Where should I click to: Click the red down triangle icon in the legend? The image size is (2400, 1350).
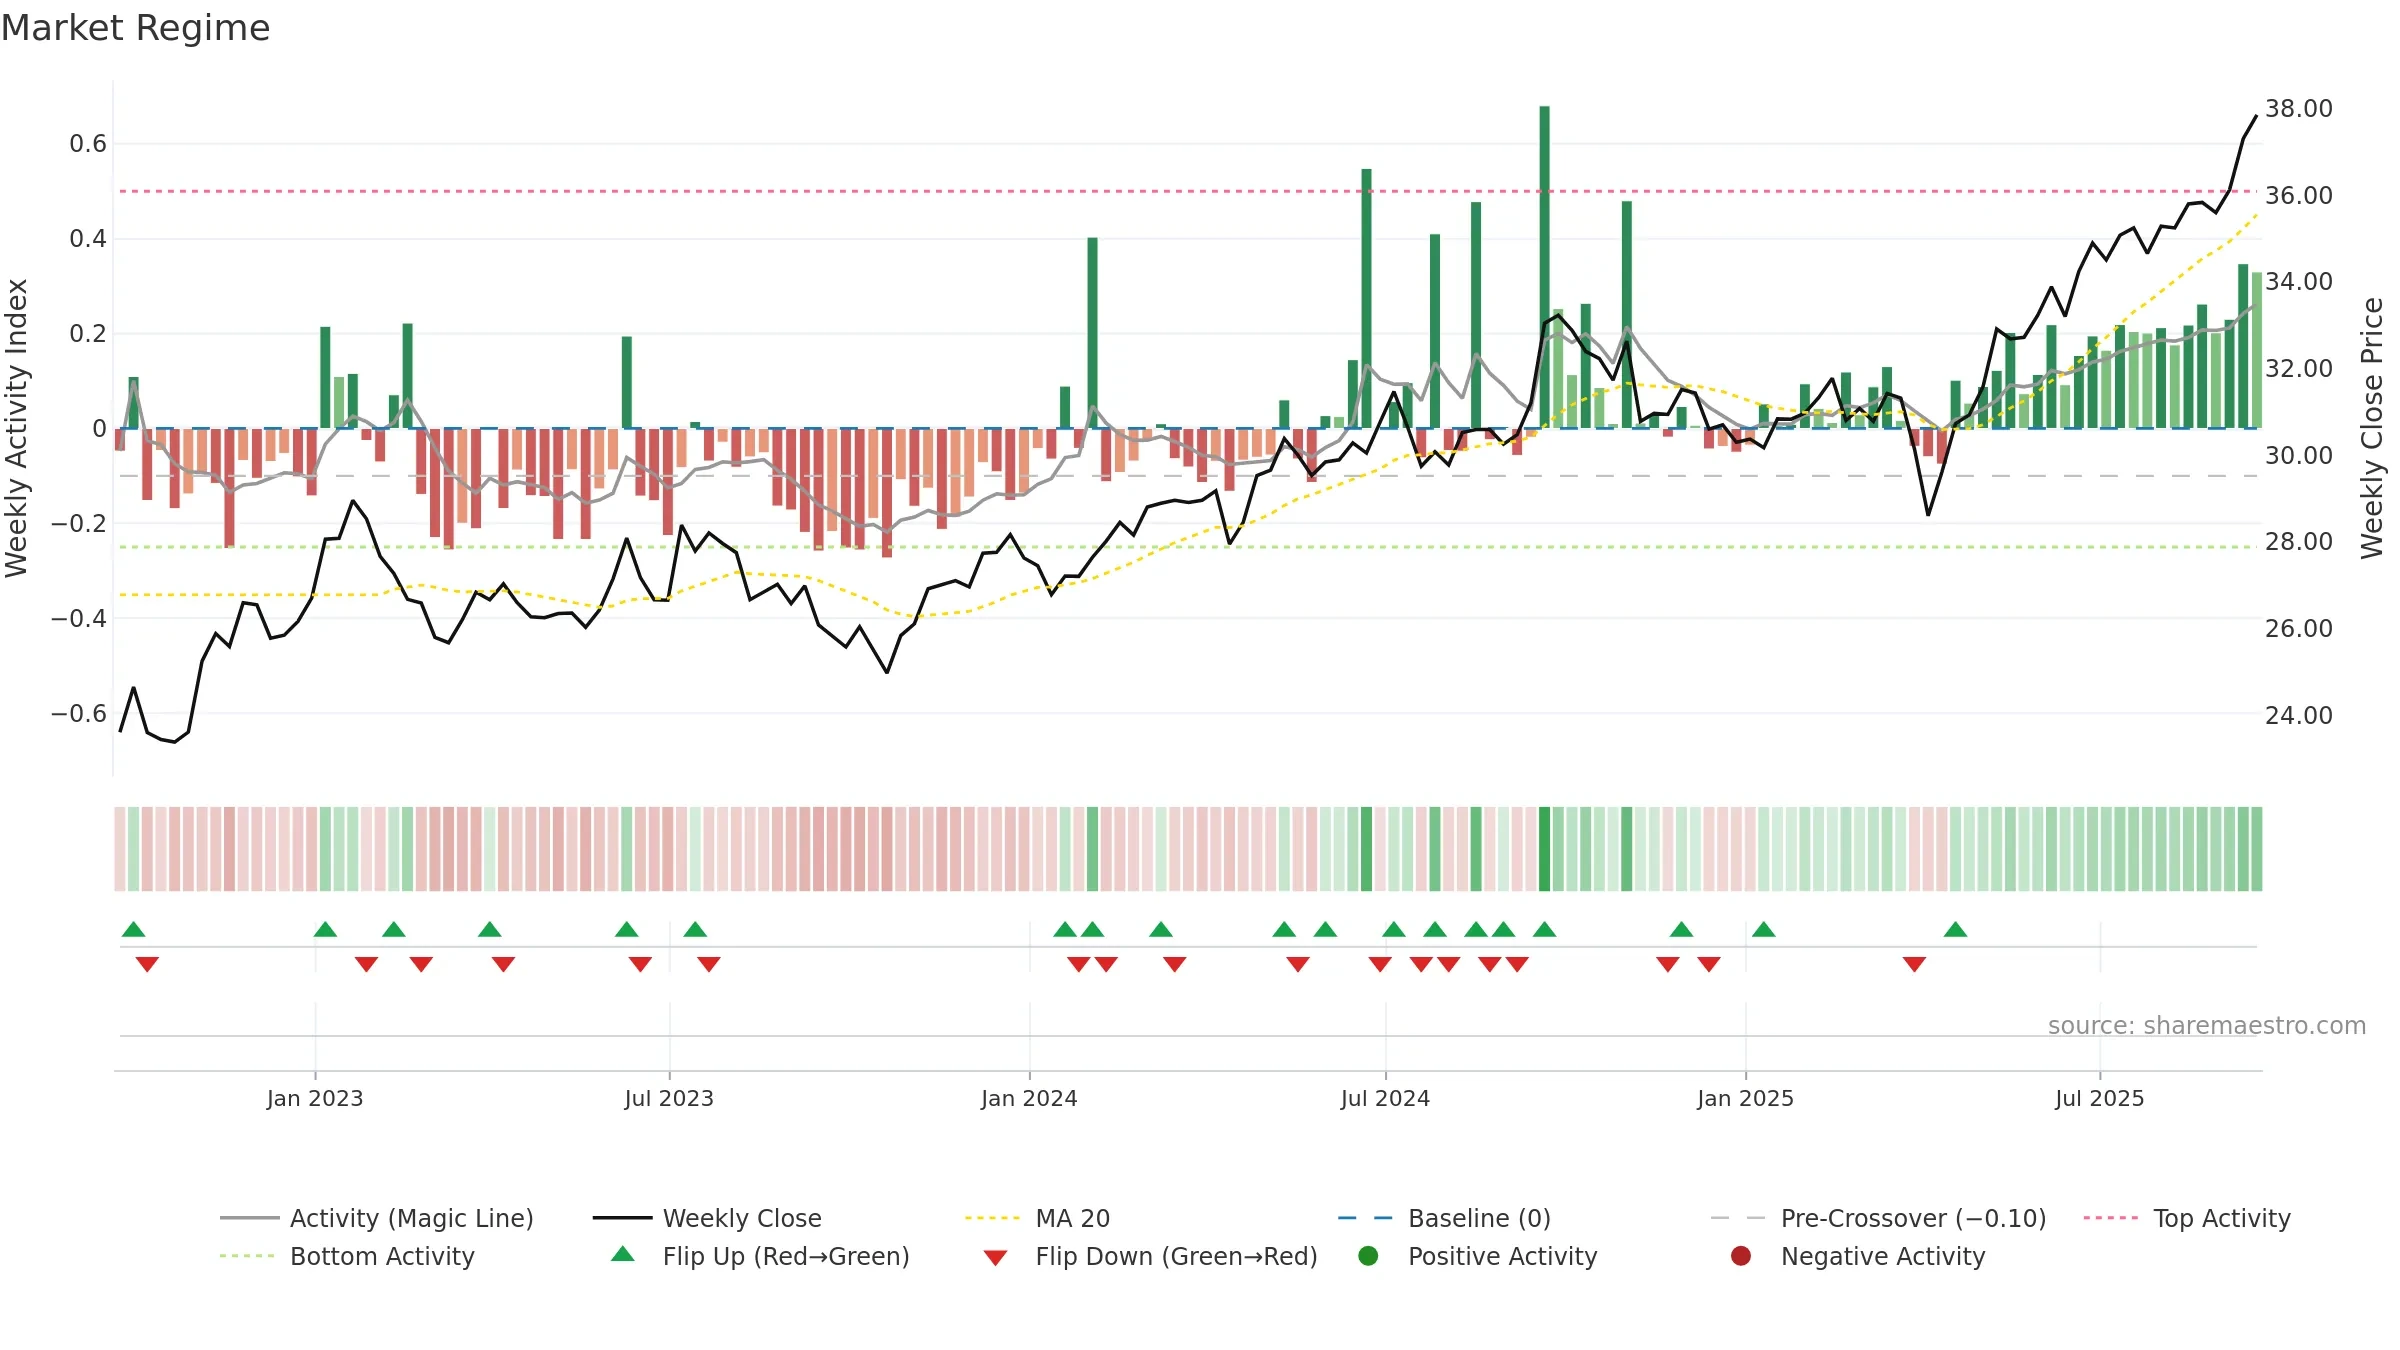tap(995, 1258)
